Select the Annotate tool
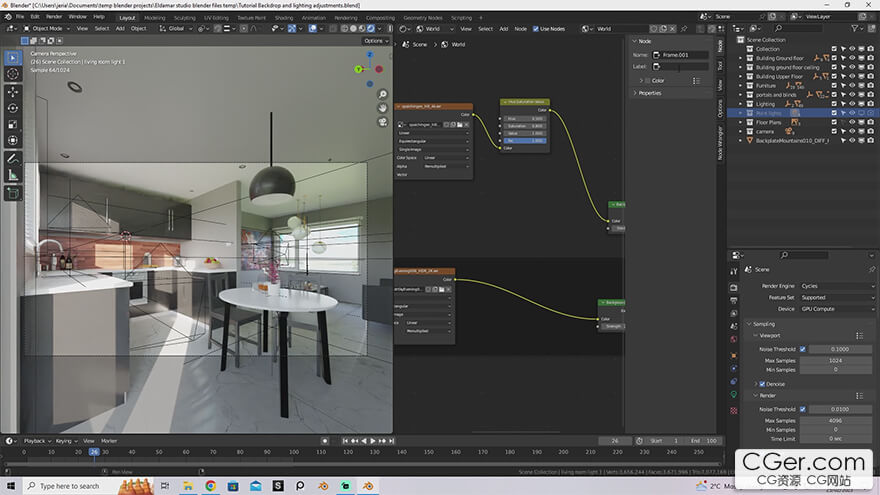 (13, 159)
